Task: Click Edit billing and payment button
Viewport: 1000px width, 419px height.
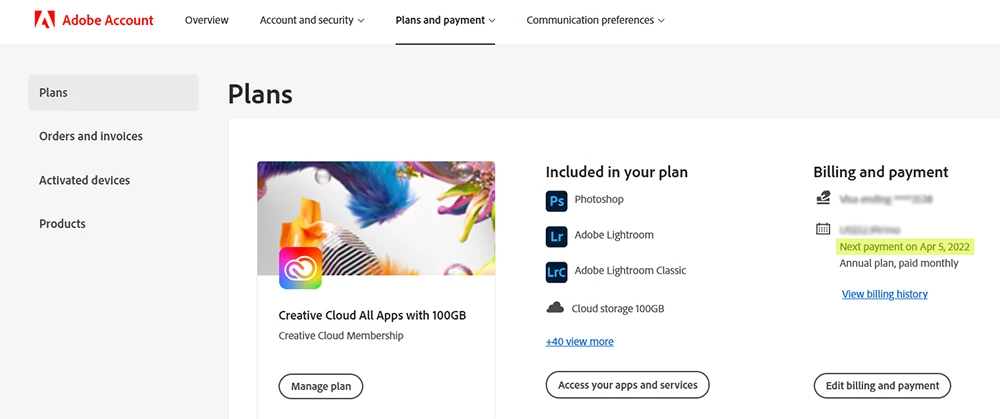Action: 882,386
